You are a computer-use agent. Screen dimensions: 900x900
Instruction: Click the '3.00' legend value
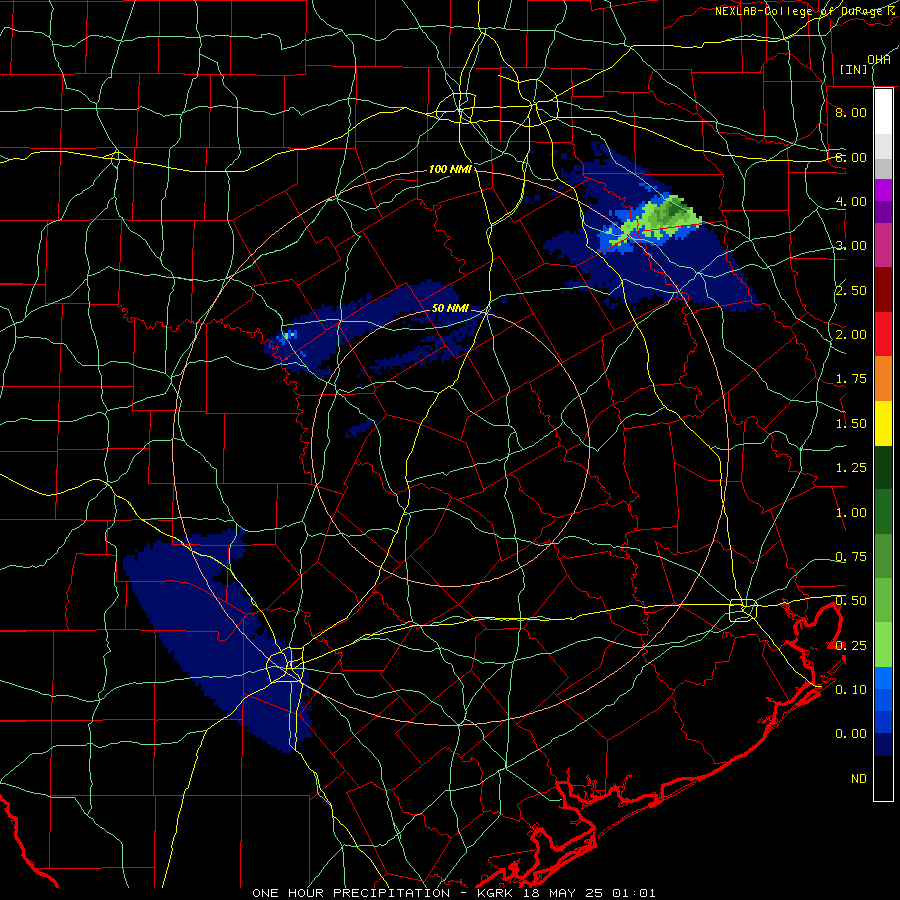click(851, 246)
